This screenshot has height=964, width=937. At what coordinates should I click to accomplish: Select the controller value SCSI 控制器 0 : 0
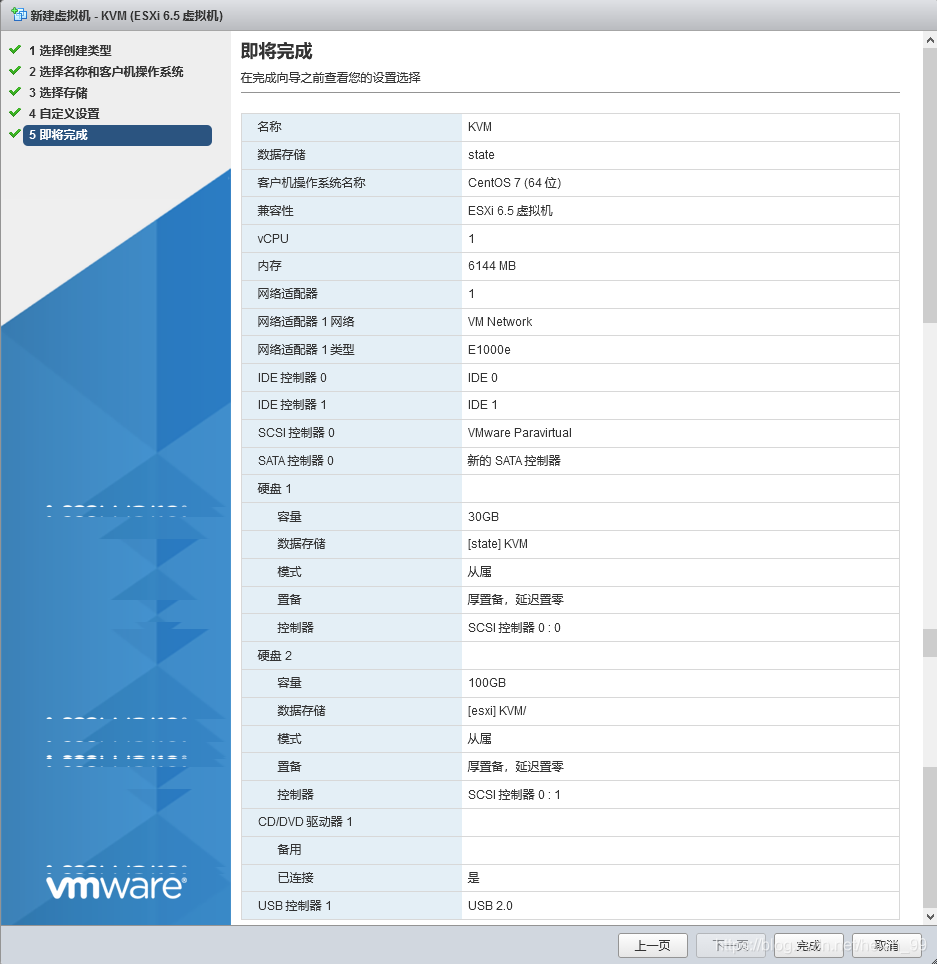coord(514,628)
